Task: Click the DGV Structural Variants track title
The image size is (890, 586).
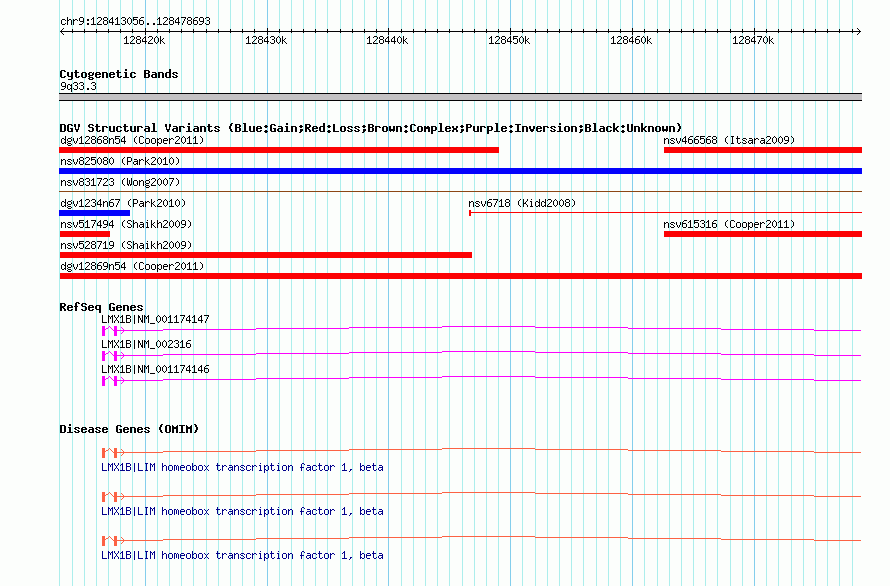Action: click(x=371, y=128)
